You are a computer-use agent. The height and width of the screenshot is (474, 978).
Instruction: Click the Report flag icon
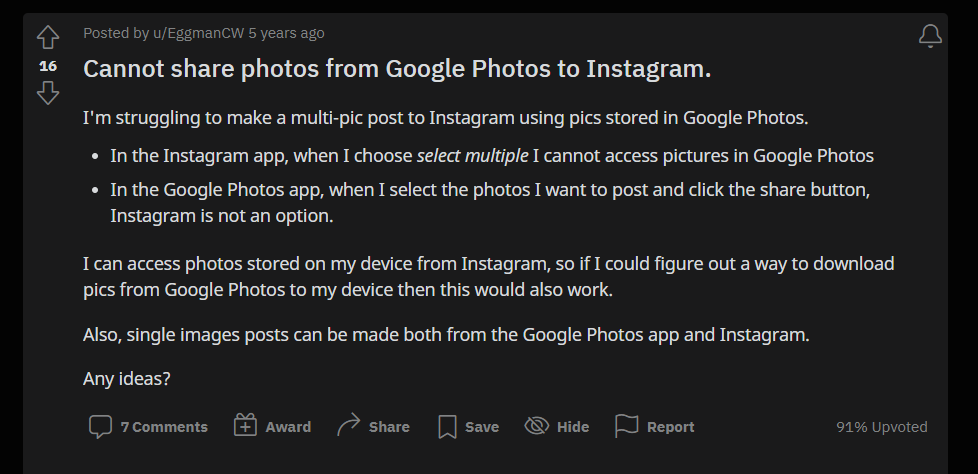626,426
